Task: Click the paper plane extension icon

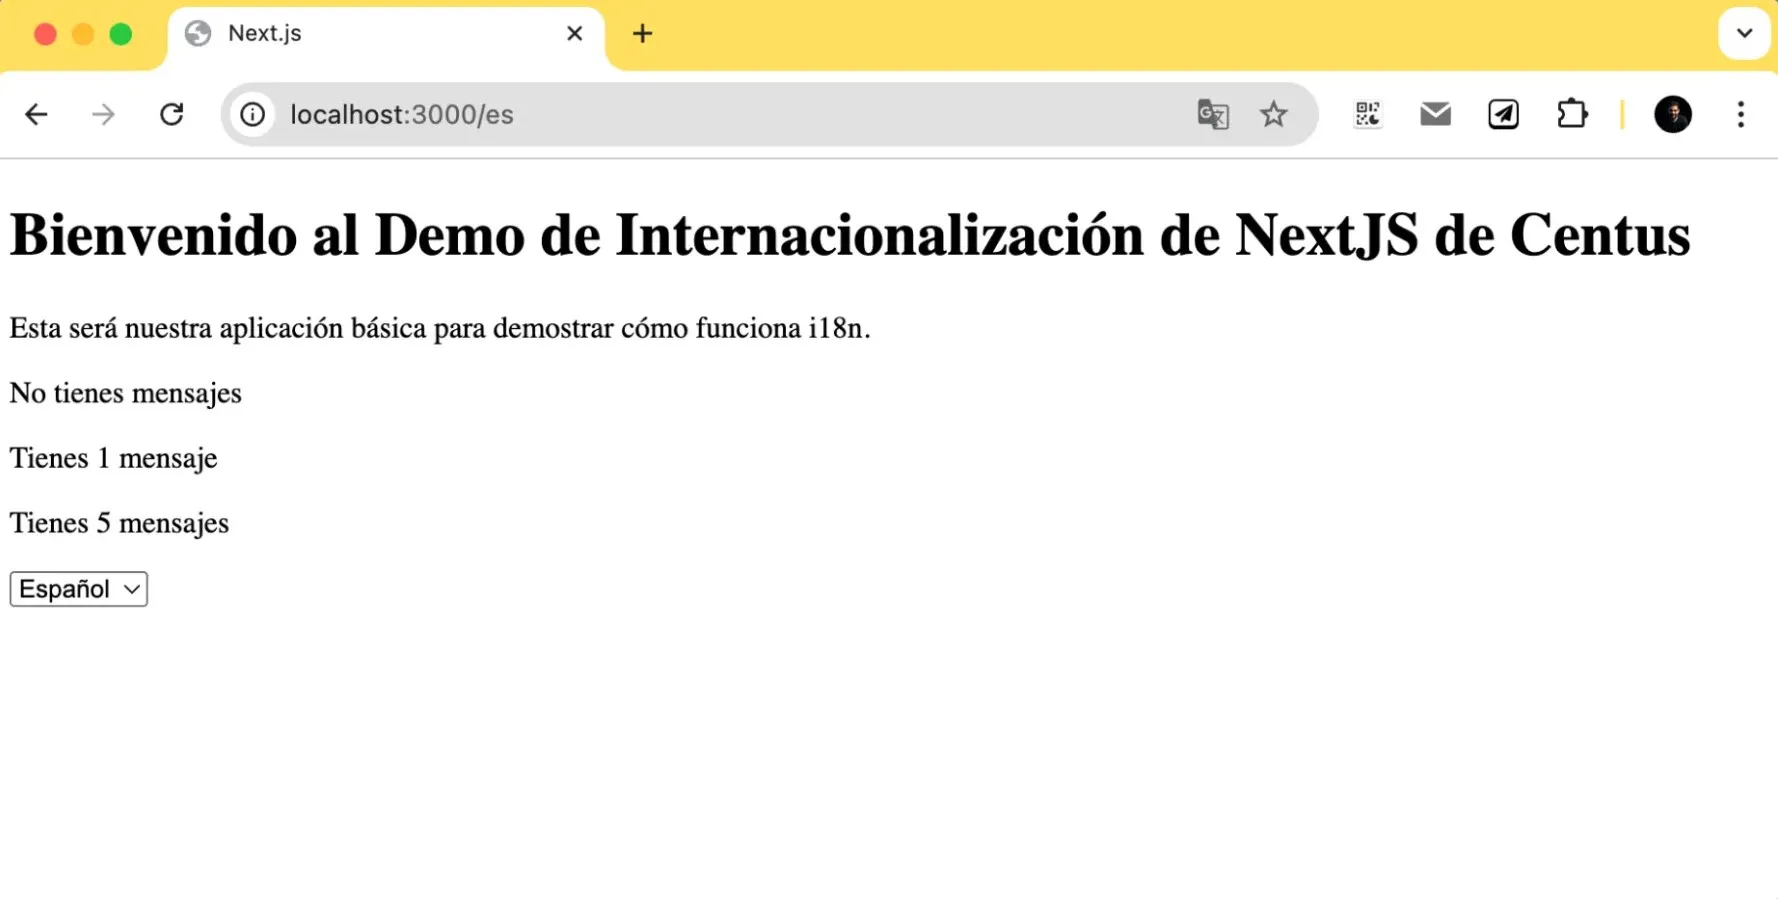Action: [x=1503, y=114]
